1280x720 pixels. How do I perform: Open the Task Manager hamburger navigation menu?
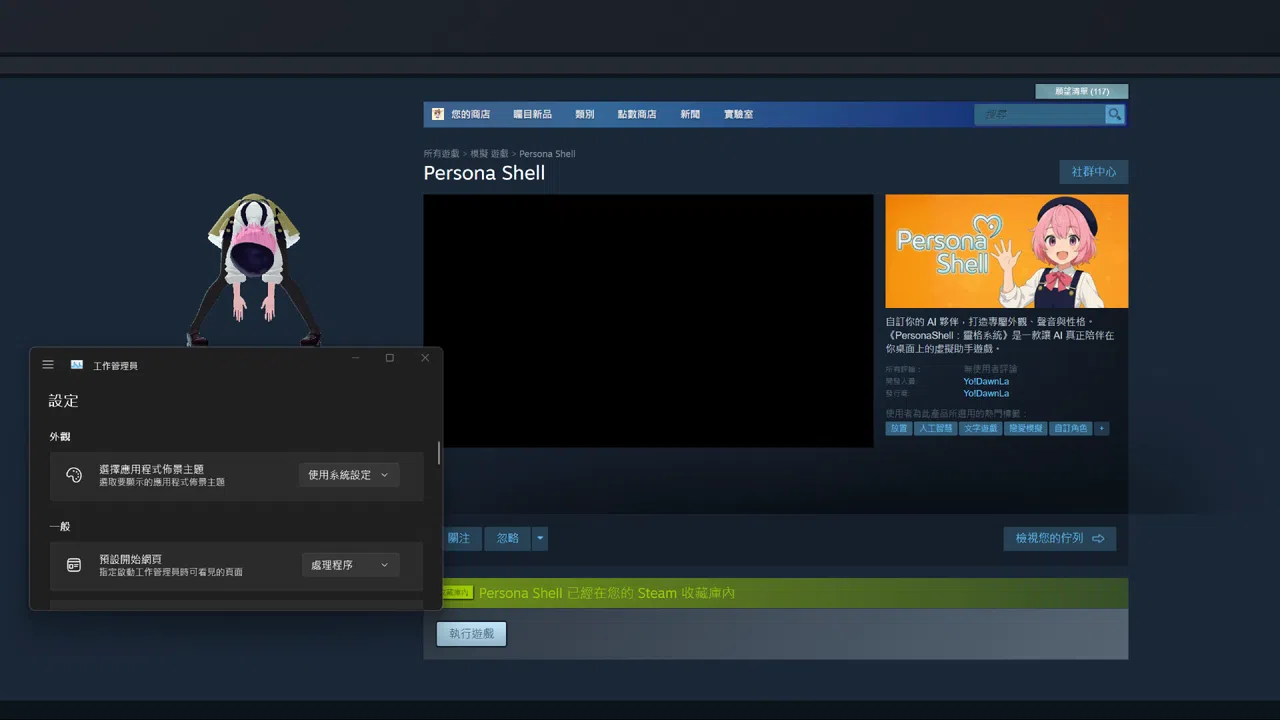(x=48, y=365)
